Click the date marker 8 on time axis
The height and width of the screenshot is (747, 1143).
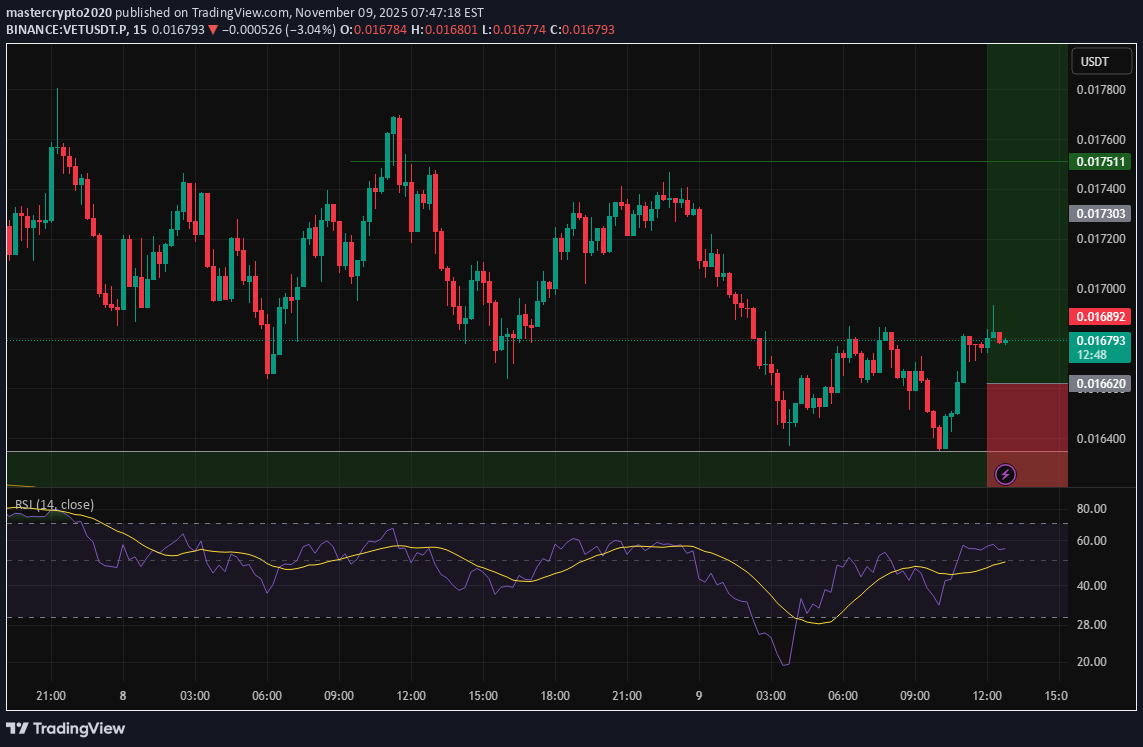pos(122,696)
